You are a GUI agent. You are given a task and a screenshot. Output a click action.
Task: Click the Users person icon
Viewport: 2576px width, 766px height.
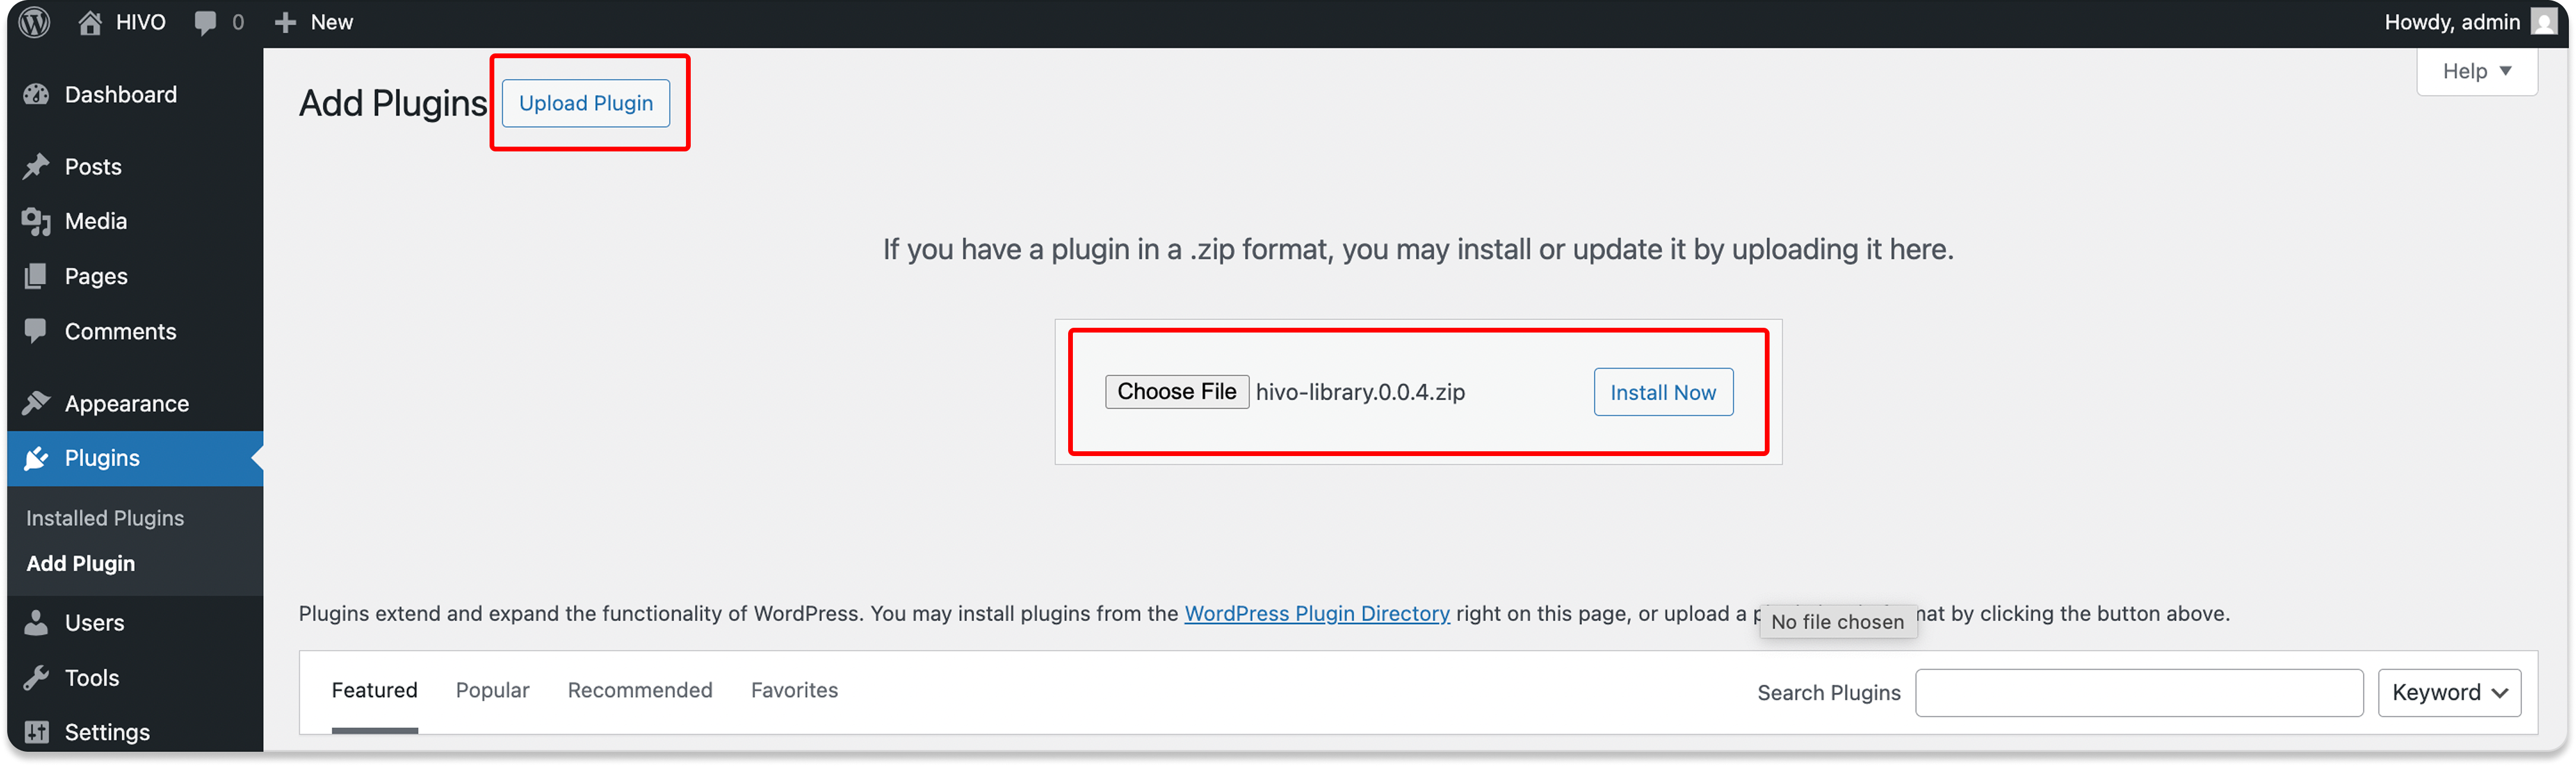pos(37,623)
